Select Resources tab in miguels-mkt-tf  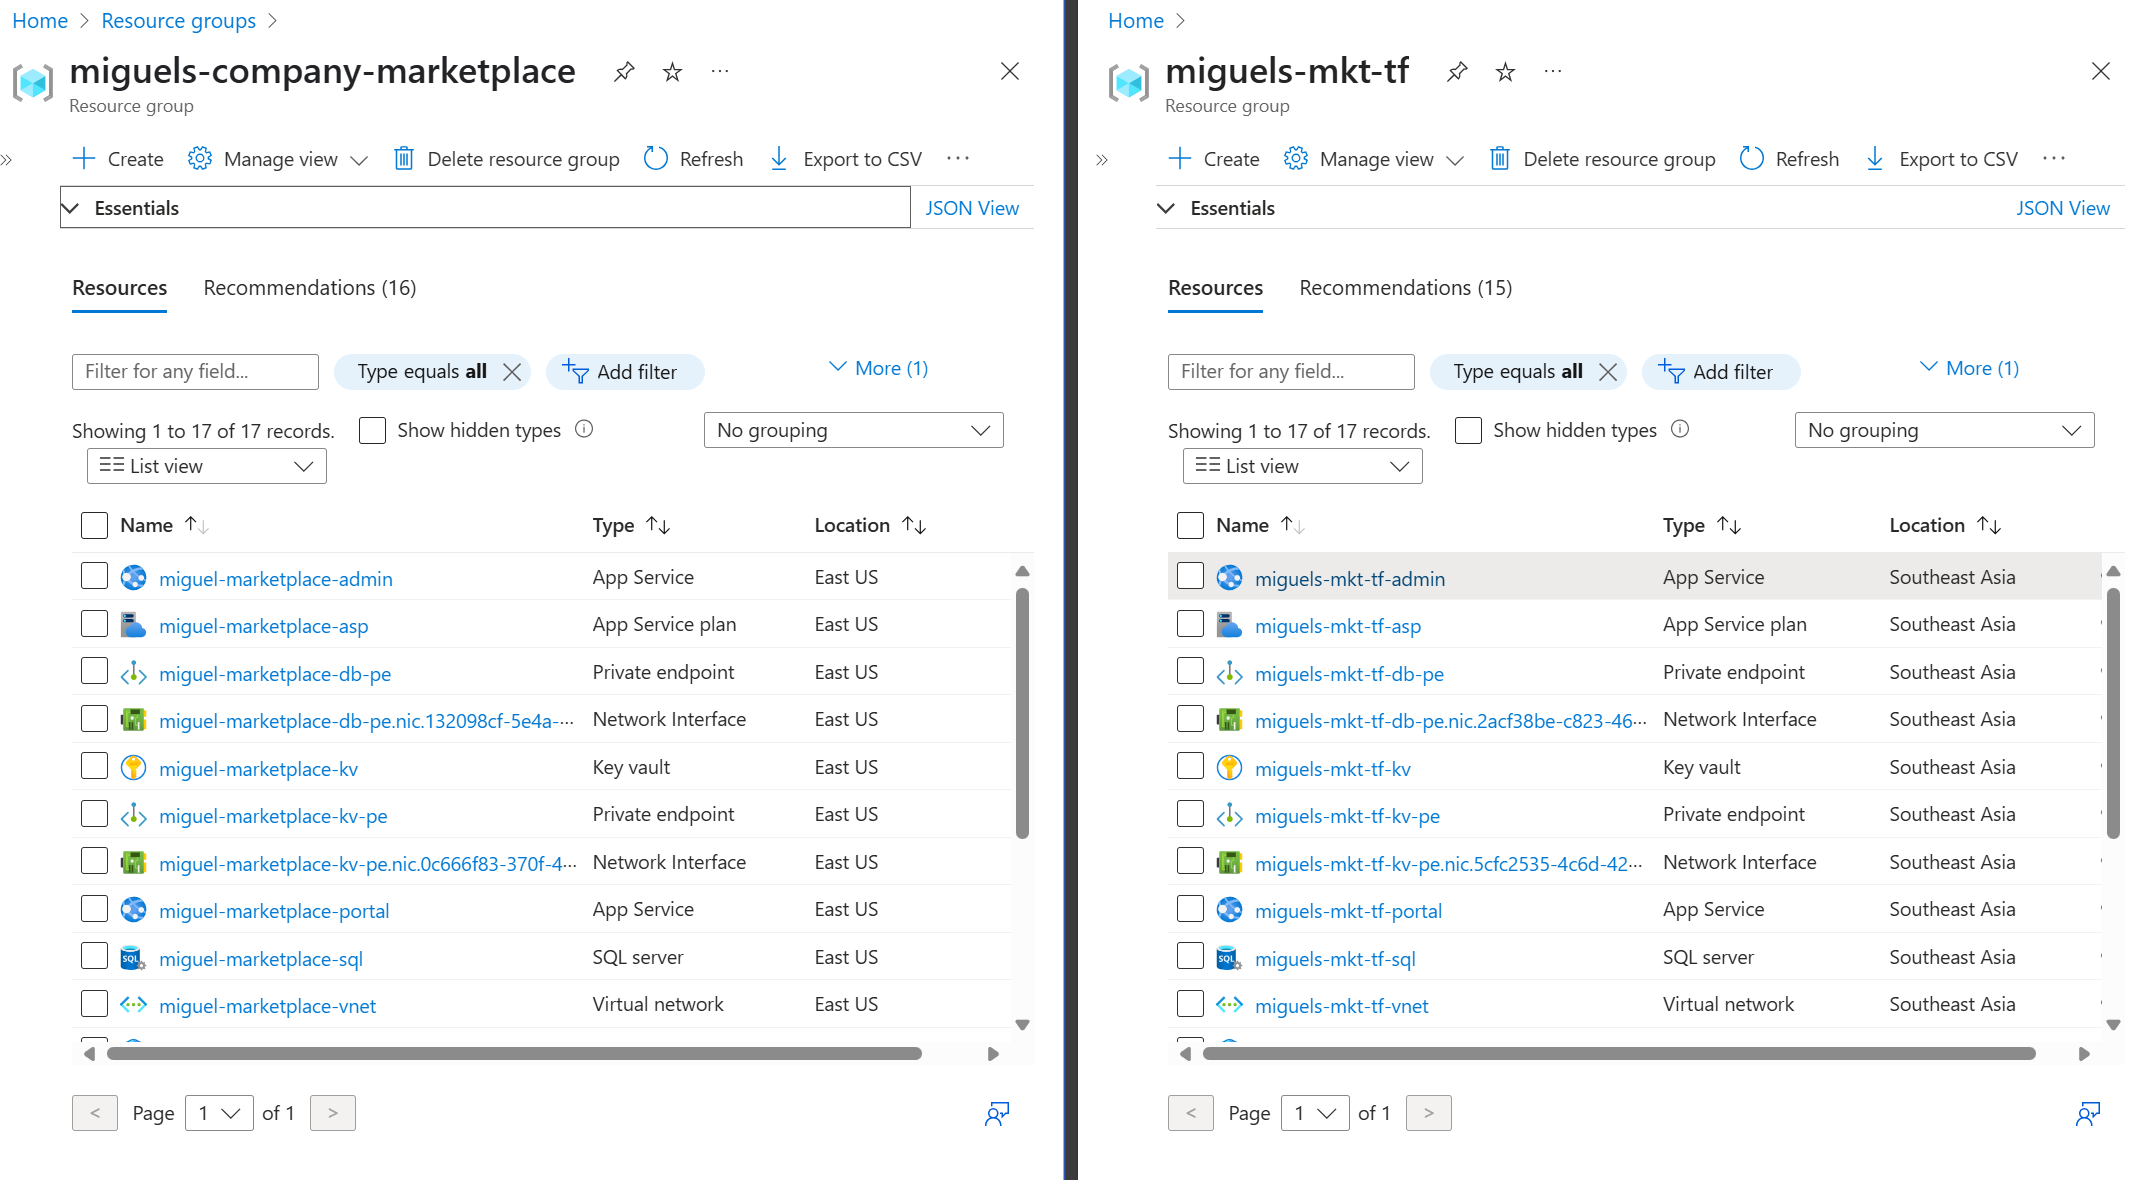pos(1216,288)
